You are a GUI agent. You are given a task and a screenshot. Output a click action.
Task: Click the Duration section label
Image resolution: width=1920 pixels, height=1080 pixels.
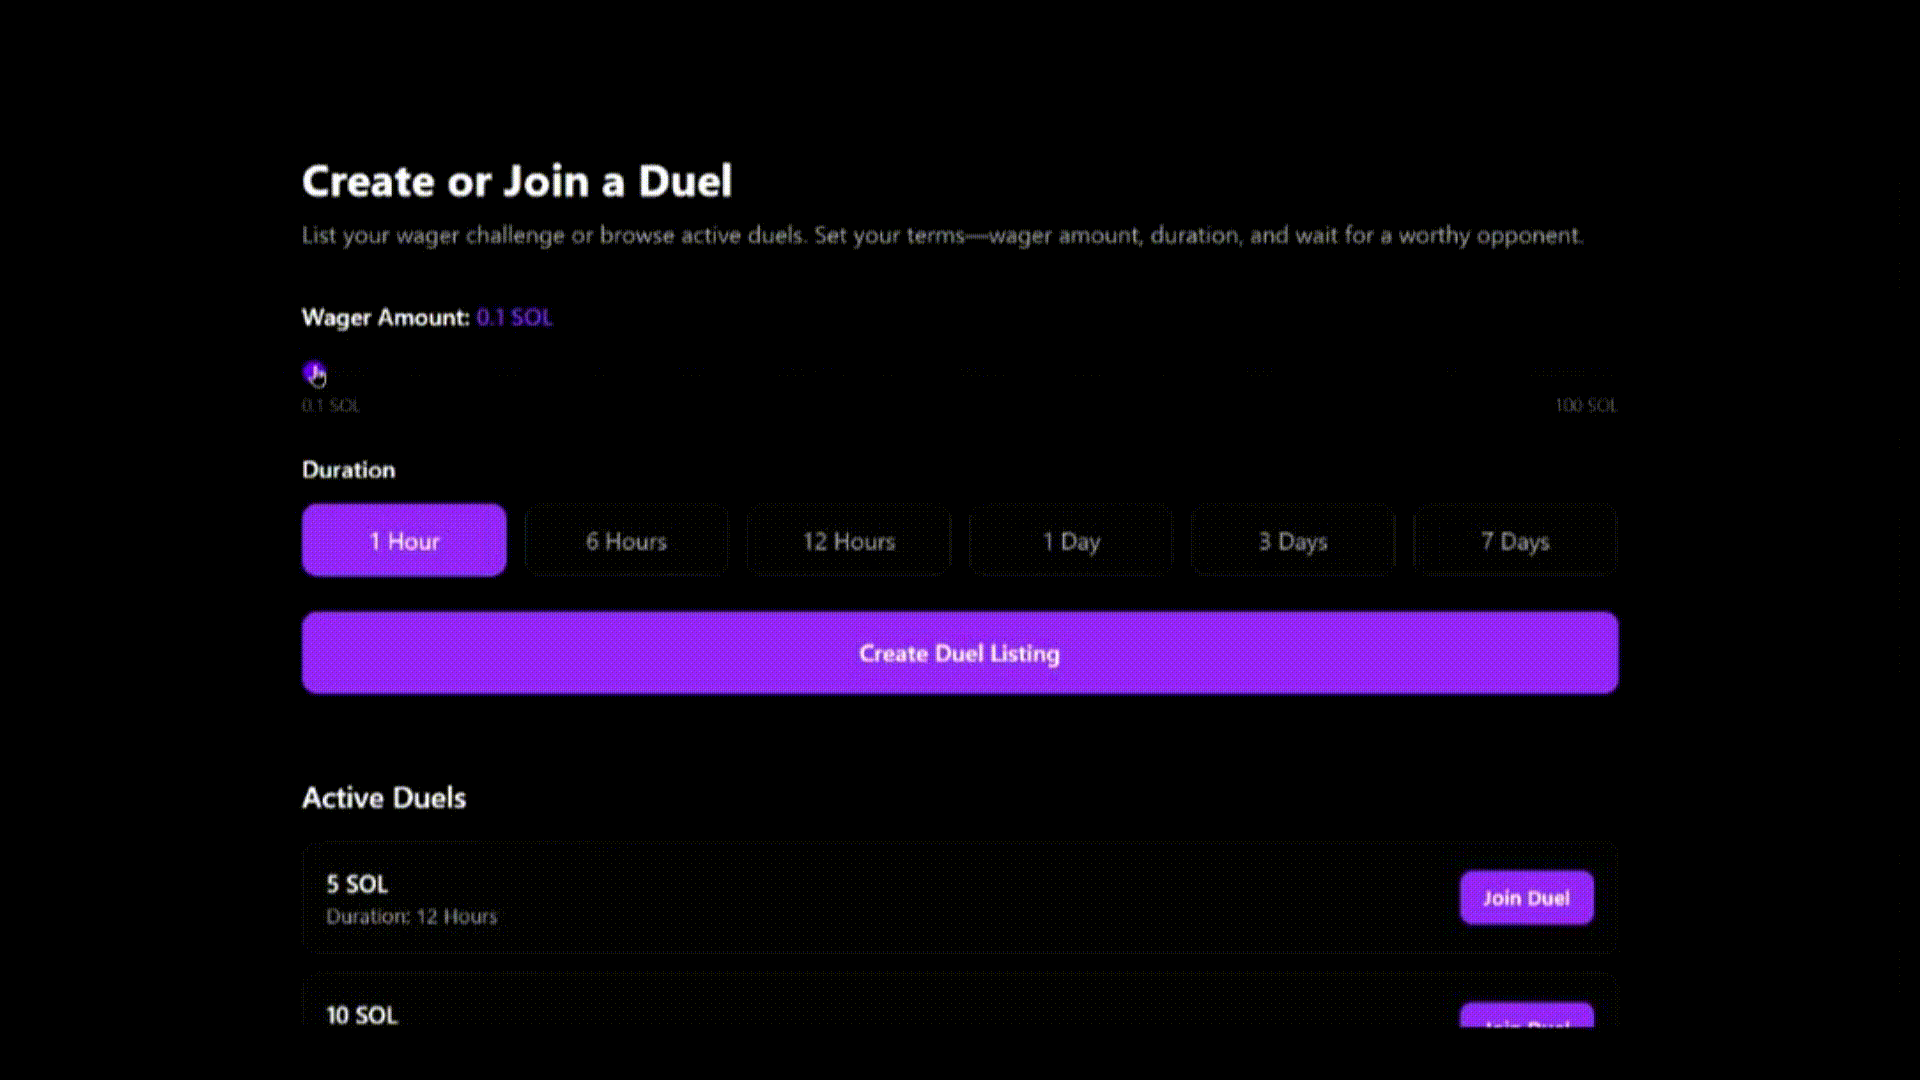[x=348, y=469]
